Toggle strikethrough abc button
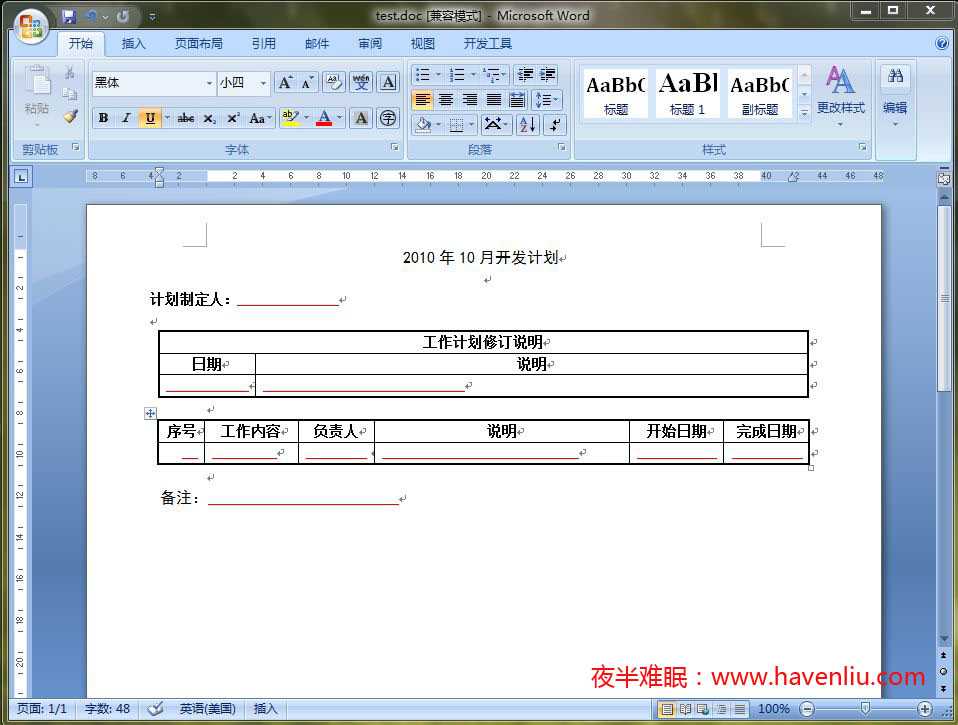 point(186,118)
